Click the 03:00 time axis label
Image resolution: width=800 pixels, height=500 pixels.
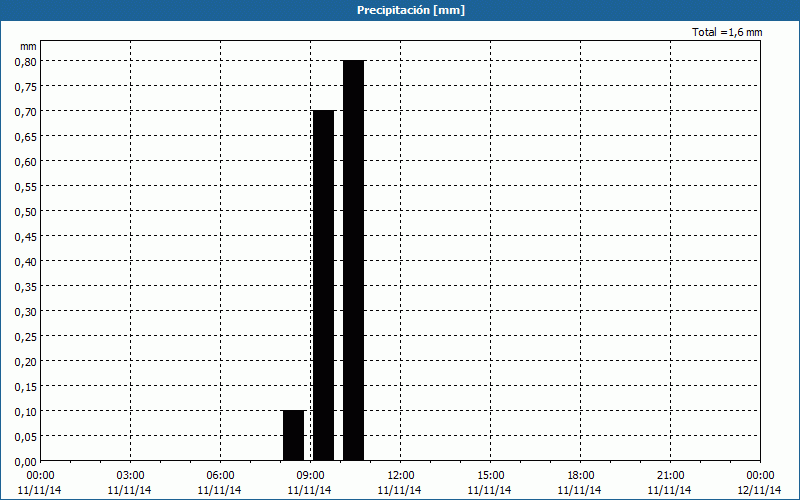[130, 475]
